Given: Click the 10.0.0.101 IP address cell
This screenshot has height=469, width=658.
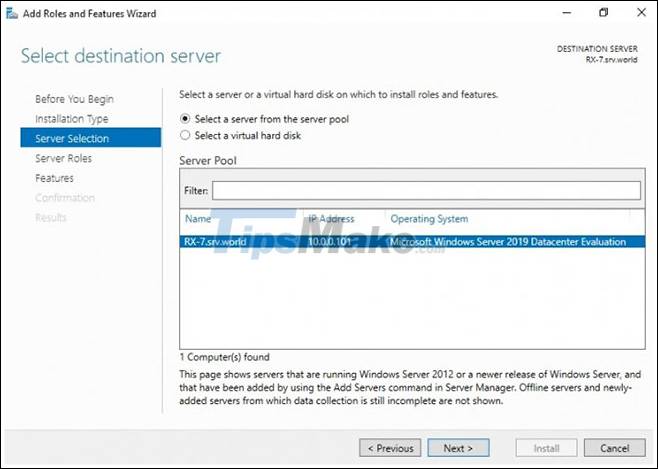Looking at the screenshot, I should click(x=329, y=242).
